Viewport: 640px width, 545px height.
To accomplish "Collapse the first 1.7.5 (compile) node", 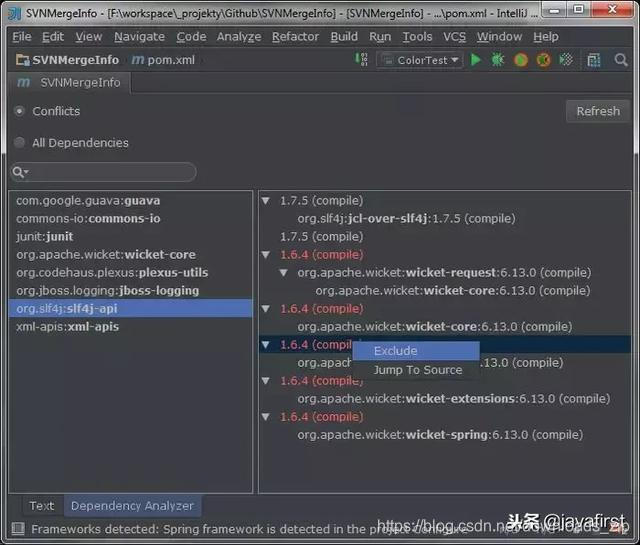I will [x=266, y=200].
